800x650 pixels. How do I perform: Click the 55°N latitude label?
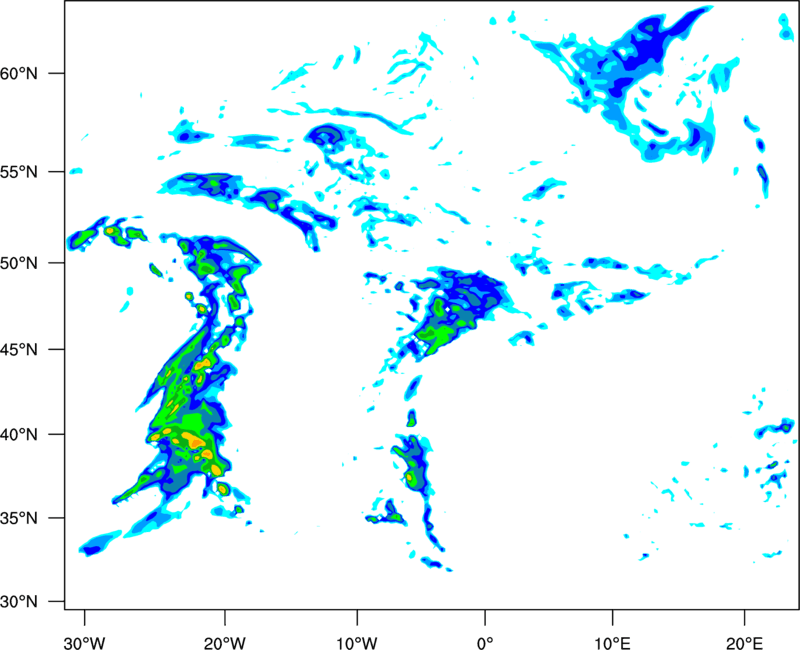[x=19, y=171]
